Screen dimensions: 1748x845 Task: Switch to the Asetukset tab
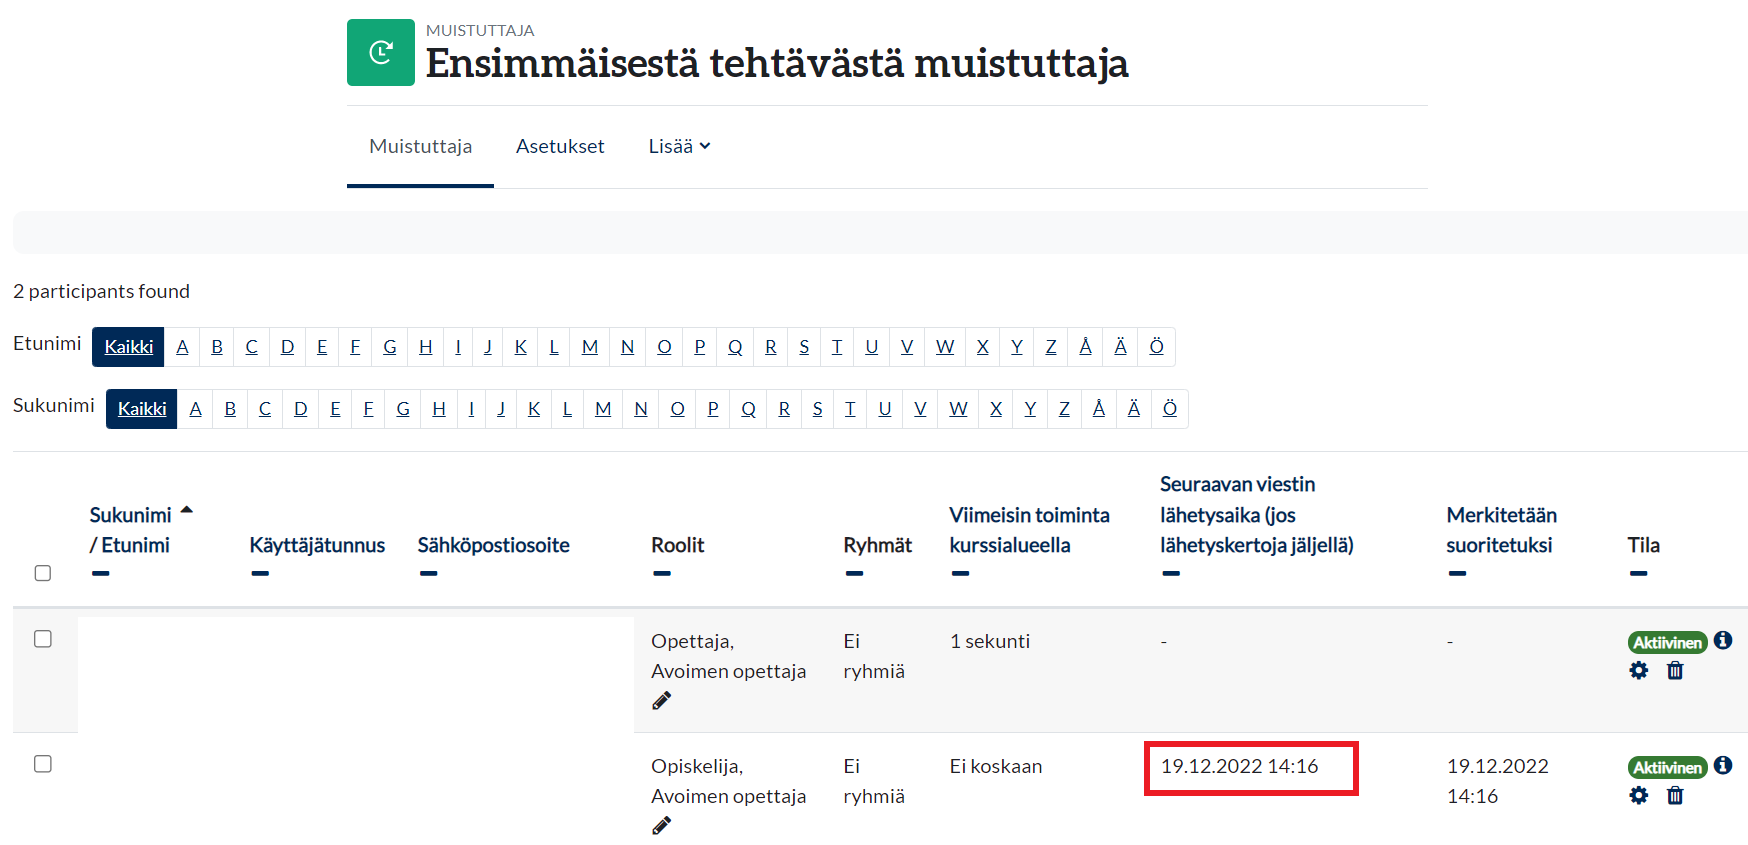click(x=560, y=146)
